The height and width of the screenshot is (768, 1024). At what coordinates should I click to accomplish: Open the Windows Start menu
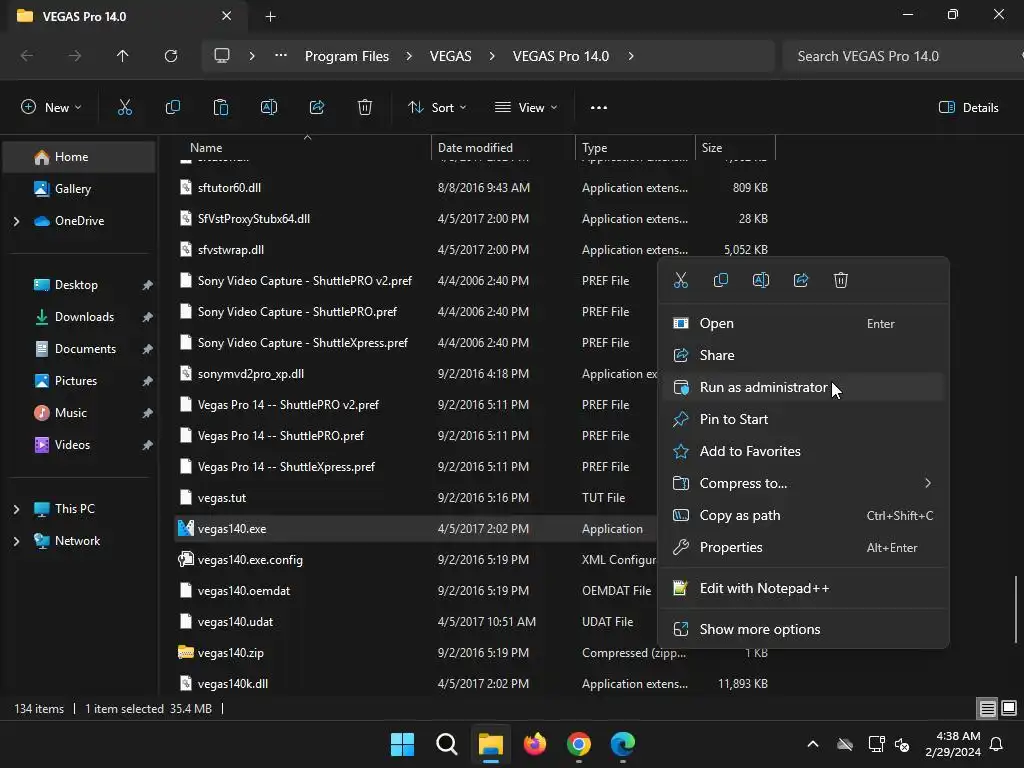click(402, 744)
